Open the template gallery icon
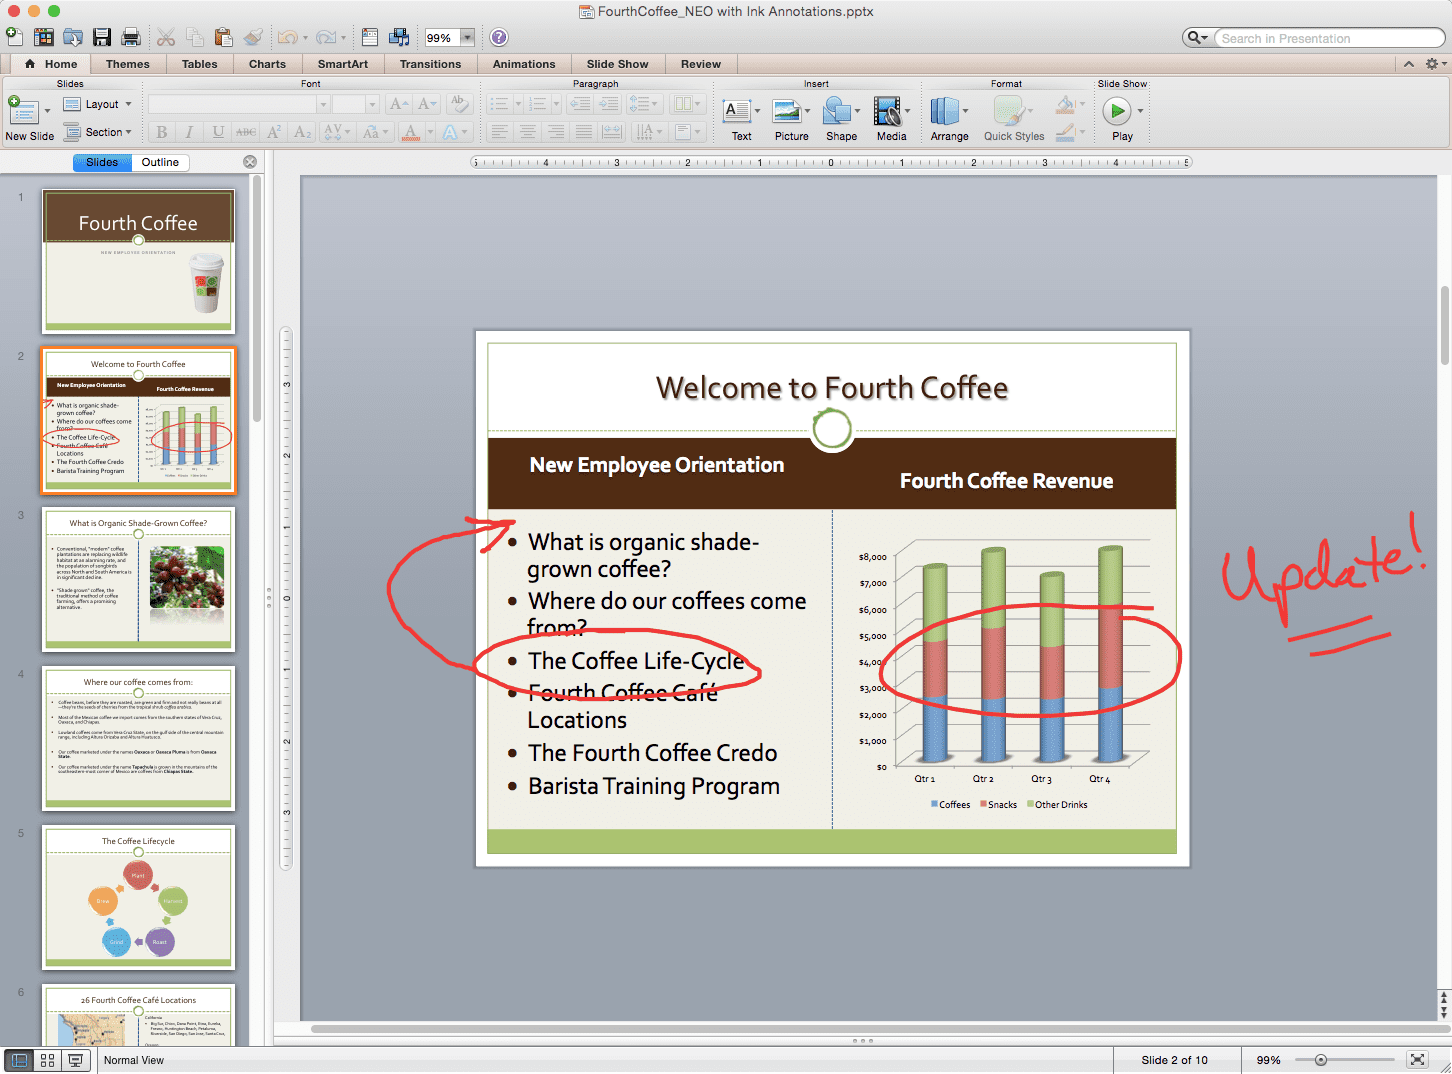 (44, 37)
